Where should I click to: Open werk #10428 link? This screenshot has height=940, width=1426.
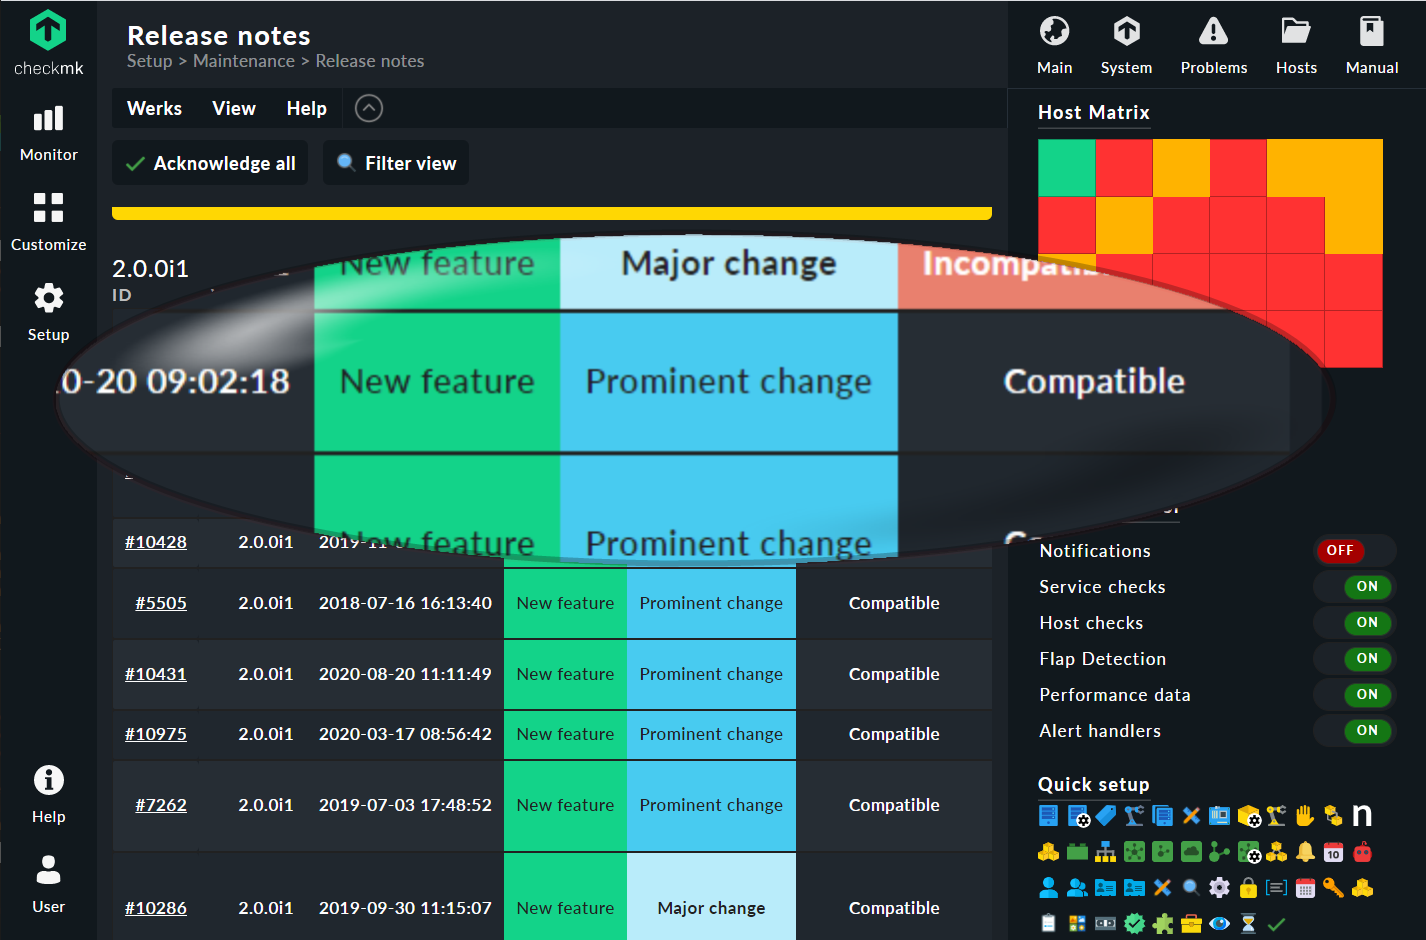(x=156, y=542)
